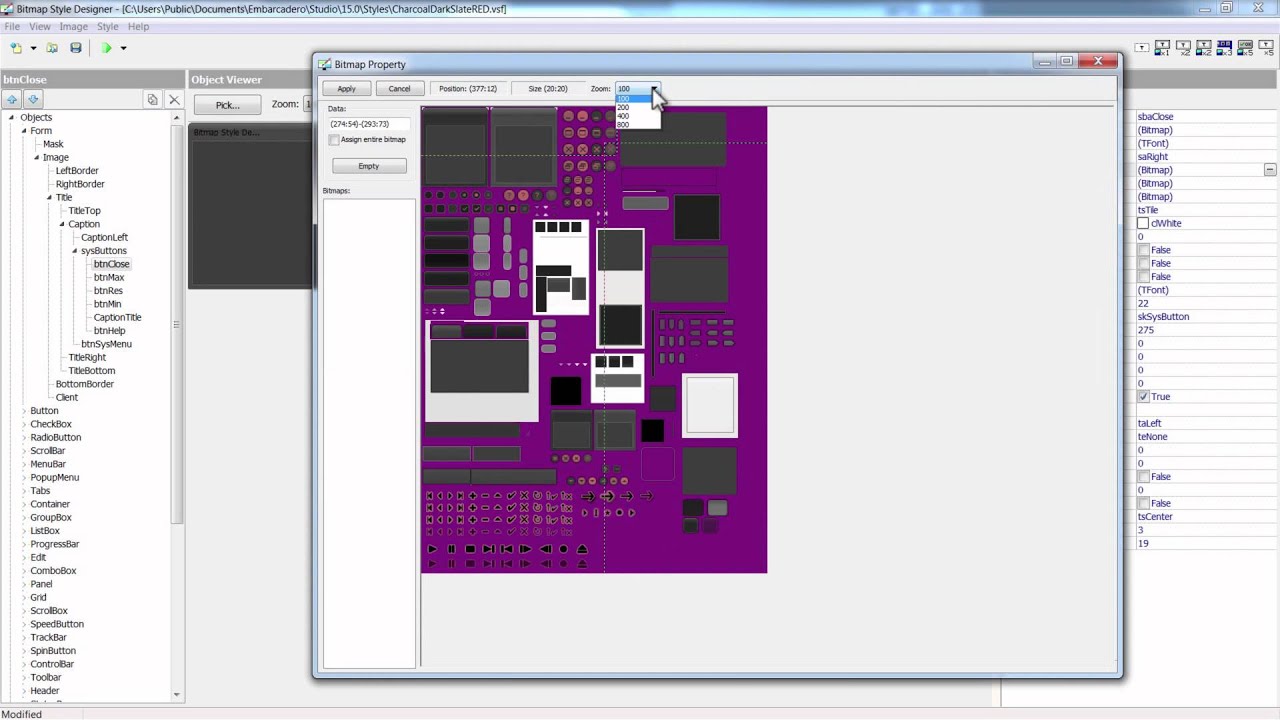The image size is (1280, 720).
Task: Click the teNone property value
Action: (1152, 437)
